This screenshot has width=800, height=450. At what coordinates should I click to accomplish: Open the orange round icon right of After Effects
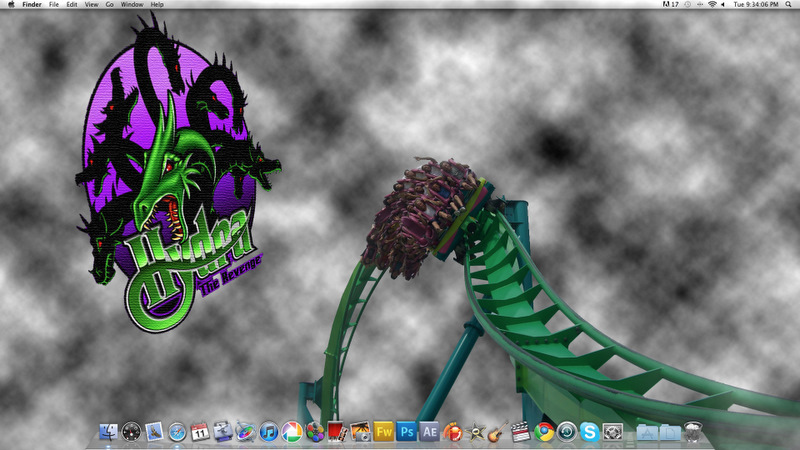(453, 432)
